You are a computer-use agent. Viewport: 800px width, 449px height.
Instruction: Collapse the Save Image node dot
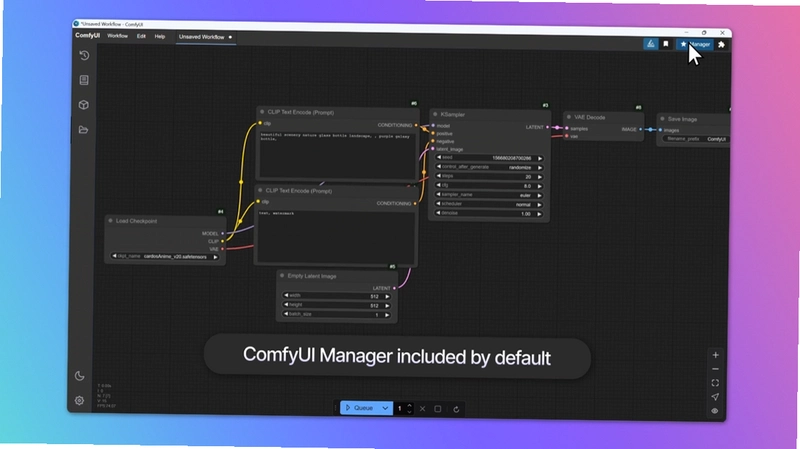662,119
